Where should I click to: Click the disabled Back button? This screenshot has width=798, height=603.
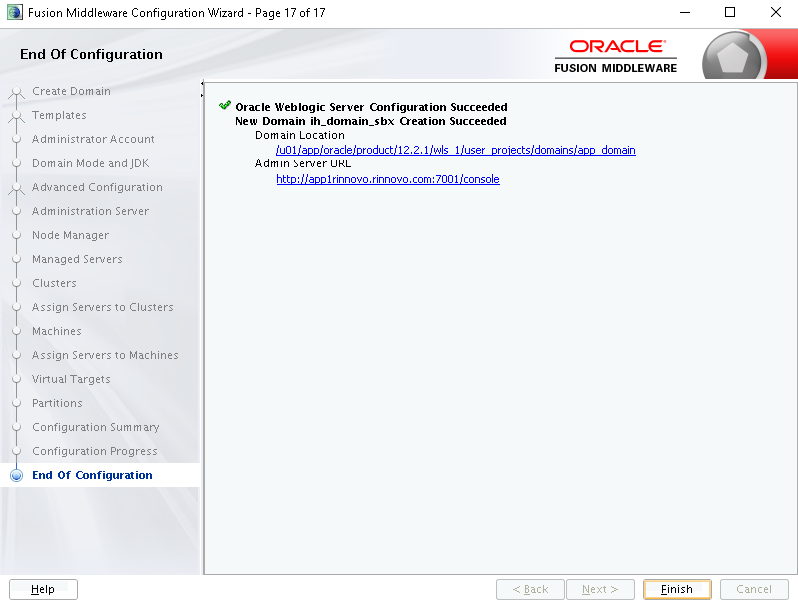530,589
